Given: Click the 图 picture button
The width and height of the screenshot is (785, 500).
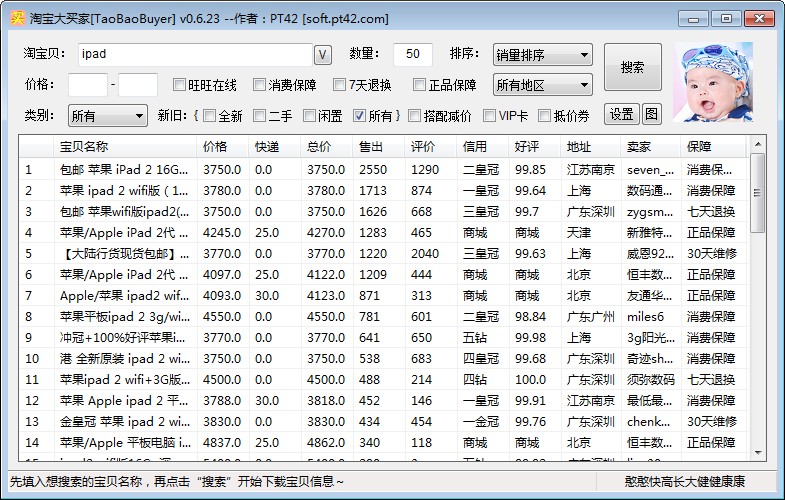Looking at the screenshot, I should 651,114.
